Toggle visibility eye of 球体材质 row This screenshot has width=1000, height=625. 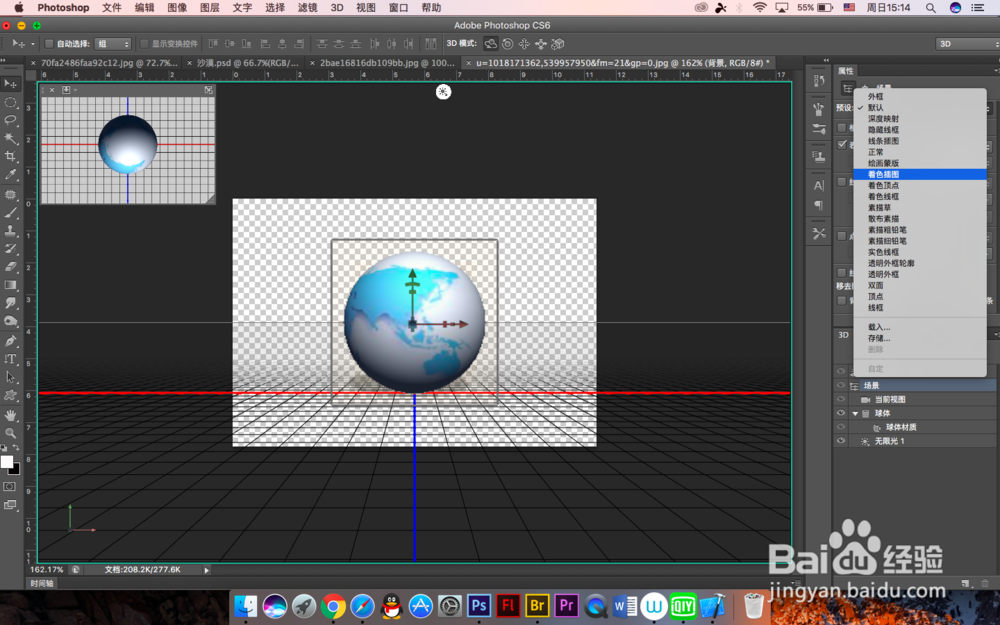pyautogui.click(x=841, y=427)
